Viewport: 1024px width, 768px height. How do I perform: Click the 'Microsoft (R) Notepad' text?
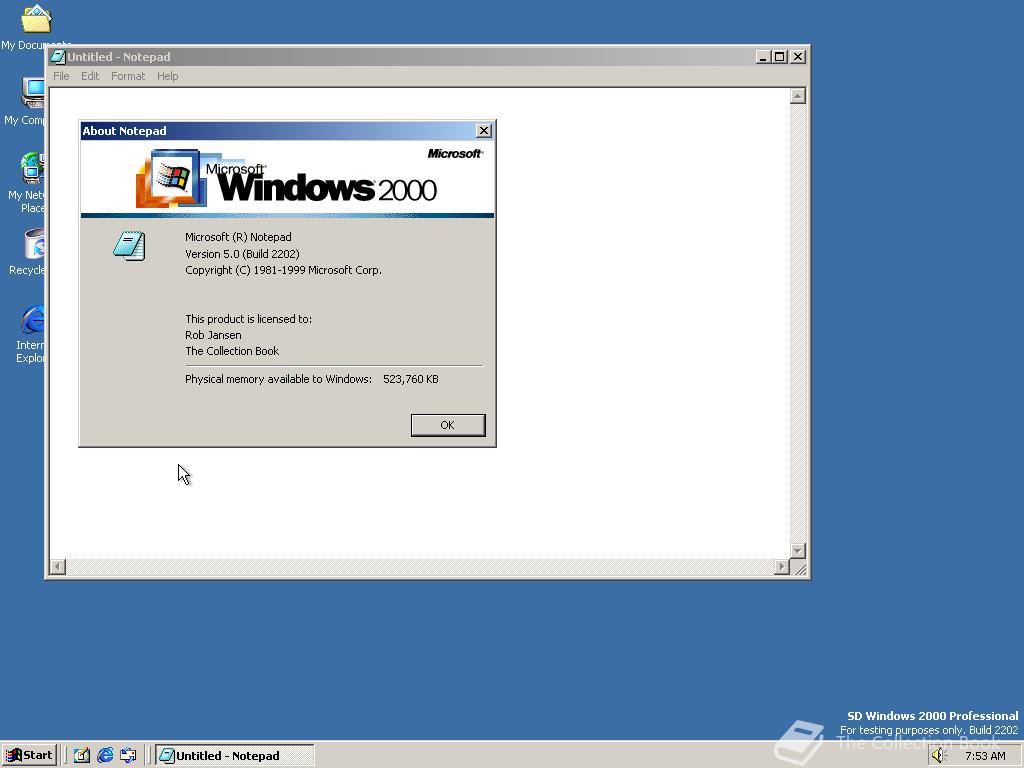pyautogui.click(x=238, y=238)
